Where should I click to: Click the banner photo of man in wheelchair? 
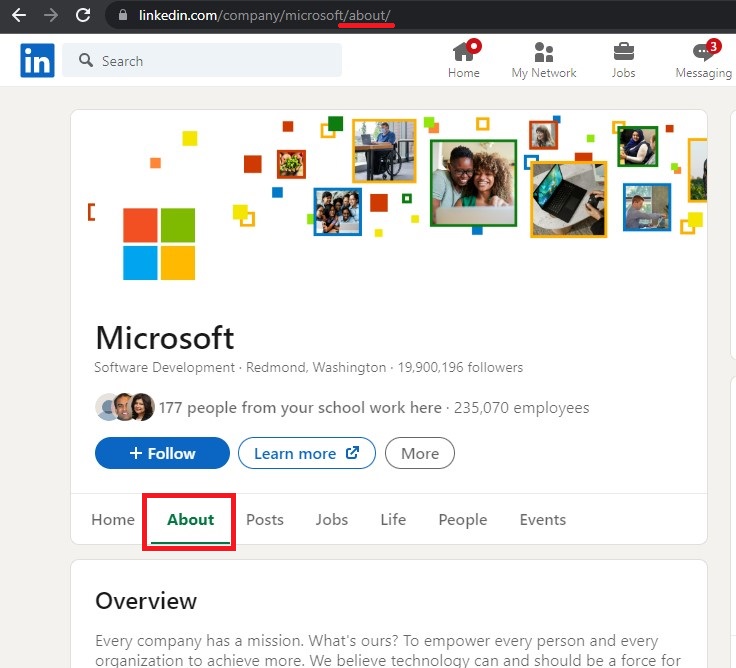(384, 151)
